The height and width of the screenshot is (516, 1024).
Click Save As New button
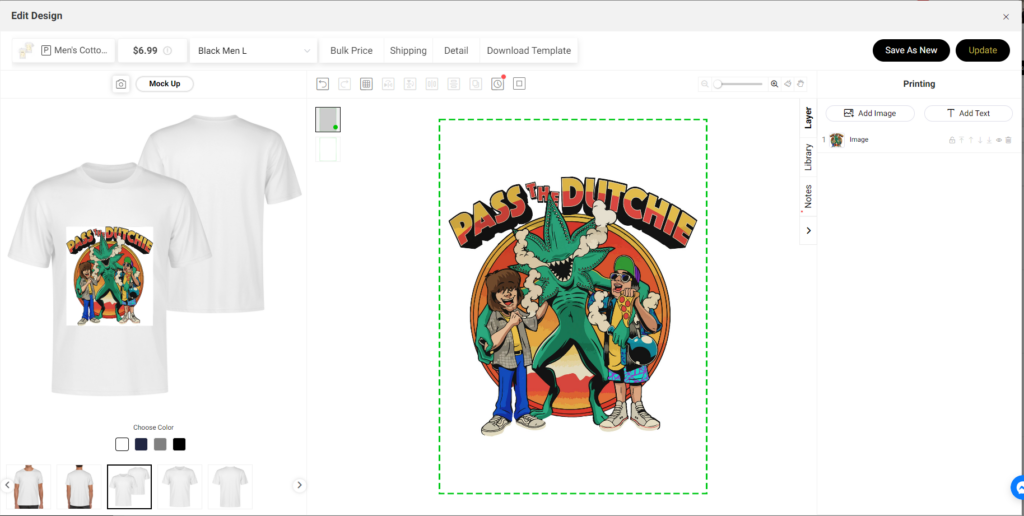coord(911,50)
